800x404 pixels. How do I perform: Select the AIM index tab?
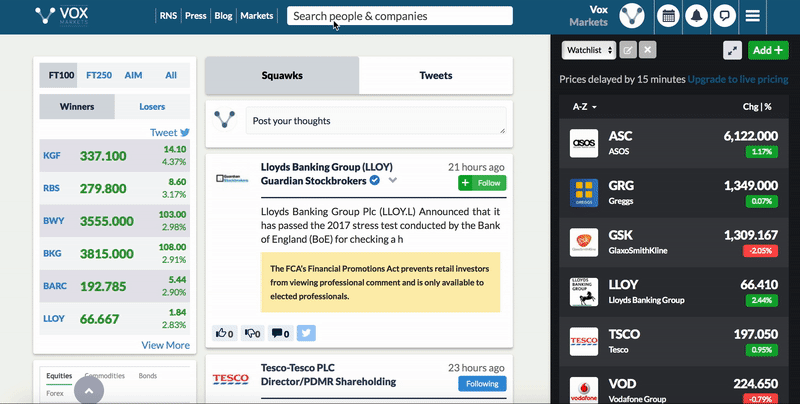[133, 75]
